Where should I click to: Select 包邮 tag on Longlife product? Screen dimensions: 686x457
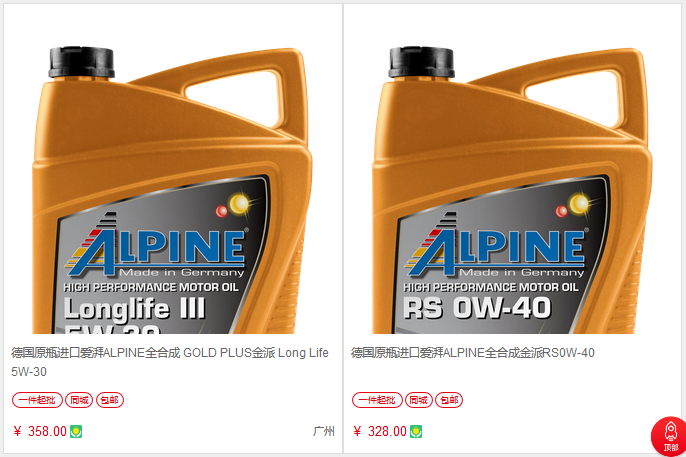110,400
